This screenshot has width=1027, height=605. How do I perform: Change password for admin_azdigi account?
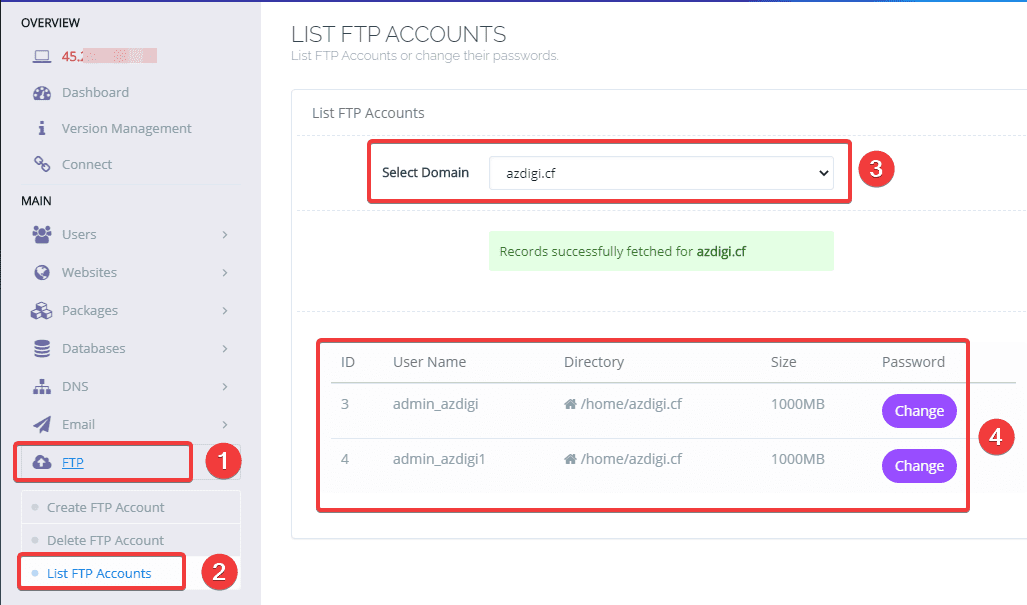(919, 411)
